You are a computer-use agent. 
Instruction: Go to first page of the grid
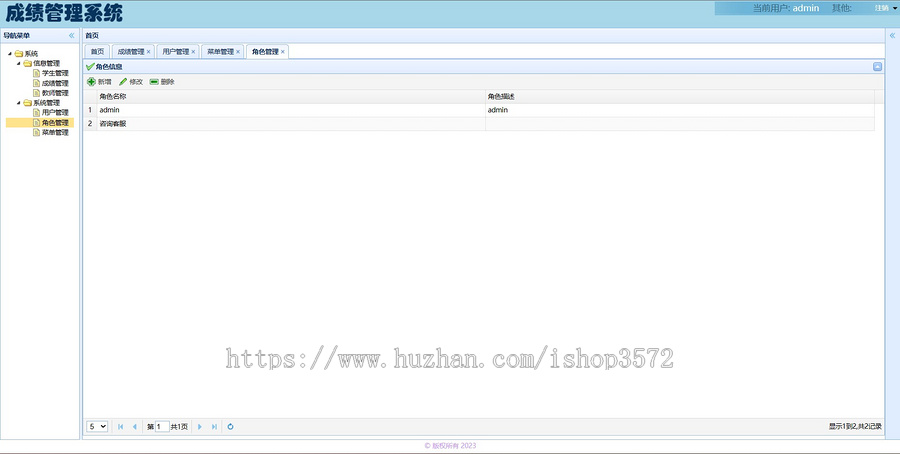point(121,426)
